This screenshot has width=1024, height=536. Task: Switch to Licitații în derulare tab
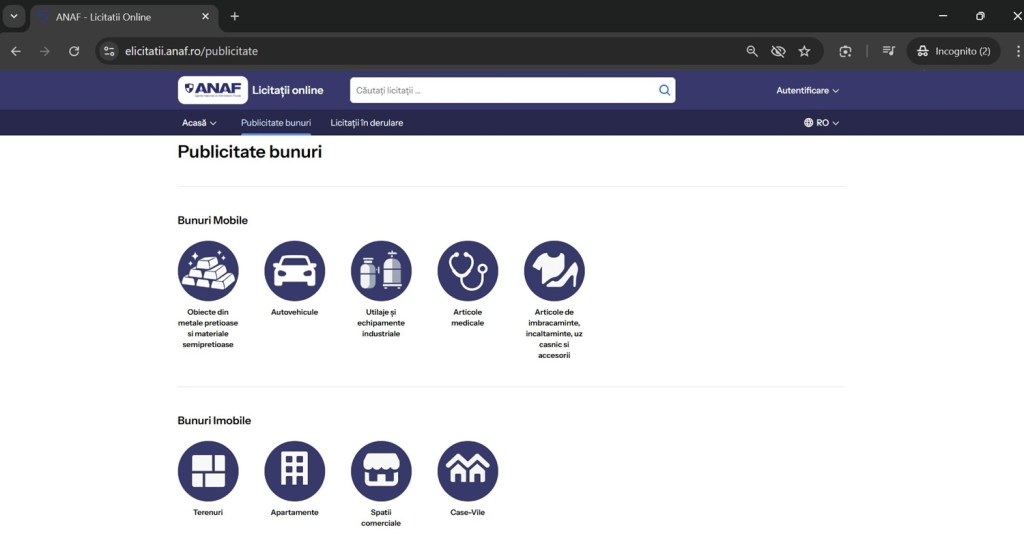[x=367, y=123]
